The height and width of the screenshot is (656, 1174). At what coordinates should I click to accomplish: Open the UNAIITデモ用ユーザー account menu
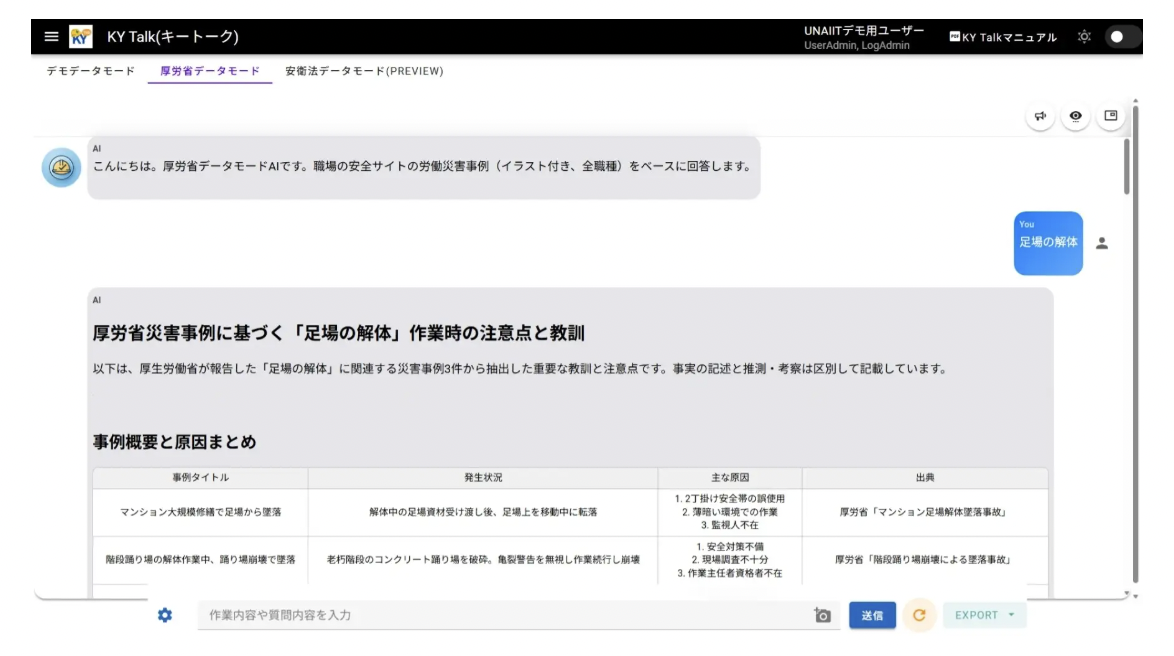tap(863, 37)
